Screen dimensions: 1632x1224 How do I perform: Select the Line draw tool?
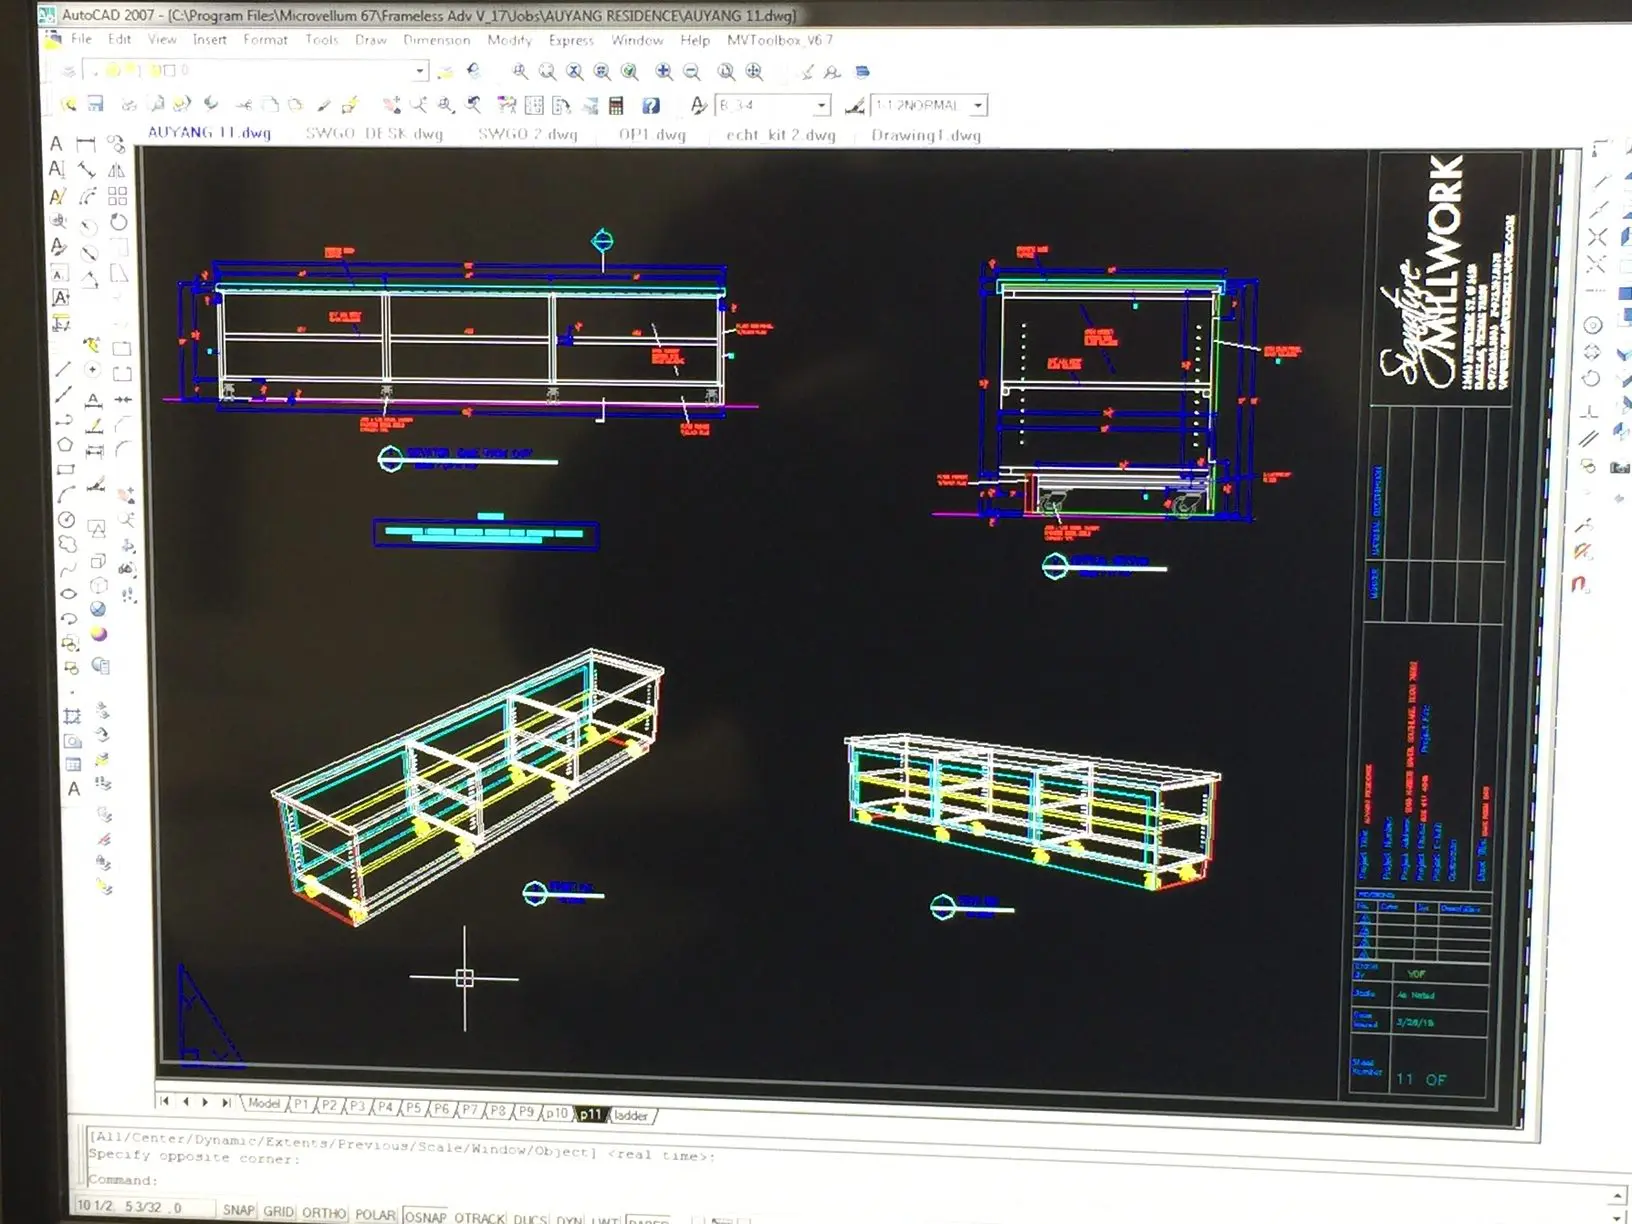63,369
